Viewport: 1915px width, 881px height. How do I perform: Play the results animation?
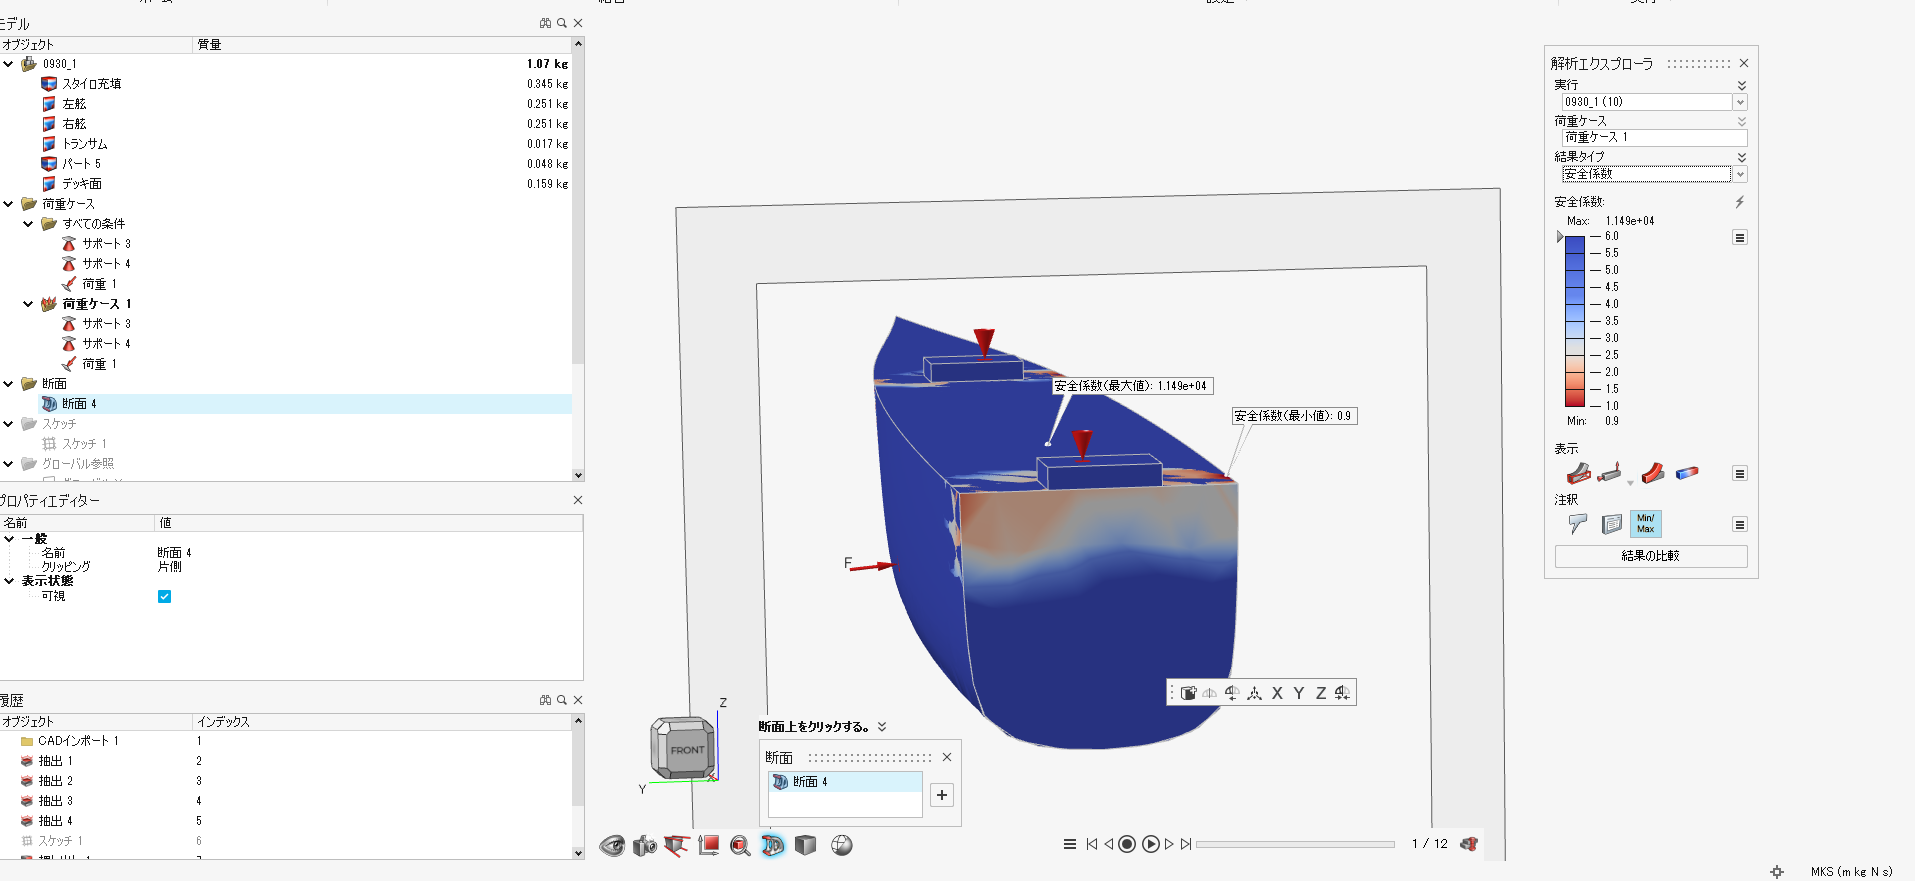1151,844
